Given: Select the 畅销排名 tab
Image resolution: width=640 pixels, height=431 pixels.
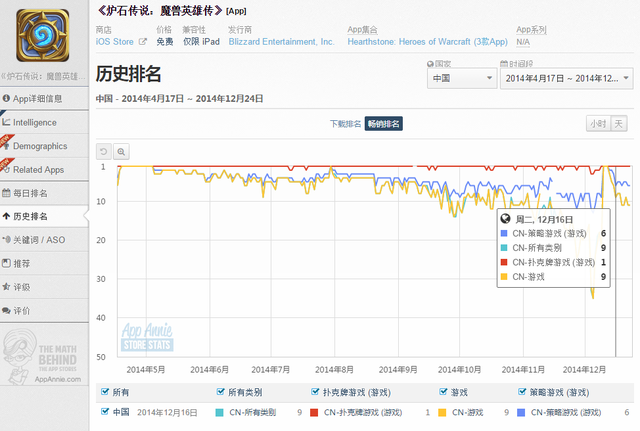Looking at the screenshot, I should [x=383, y=124].
